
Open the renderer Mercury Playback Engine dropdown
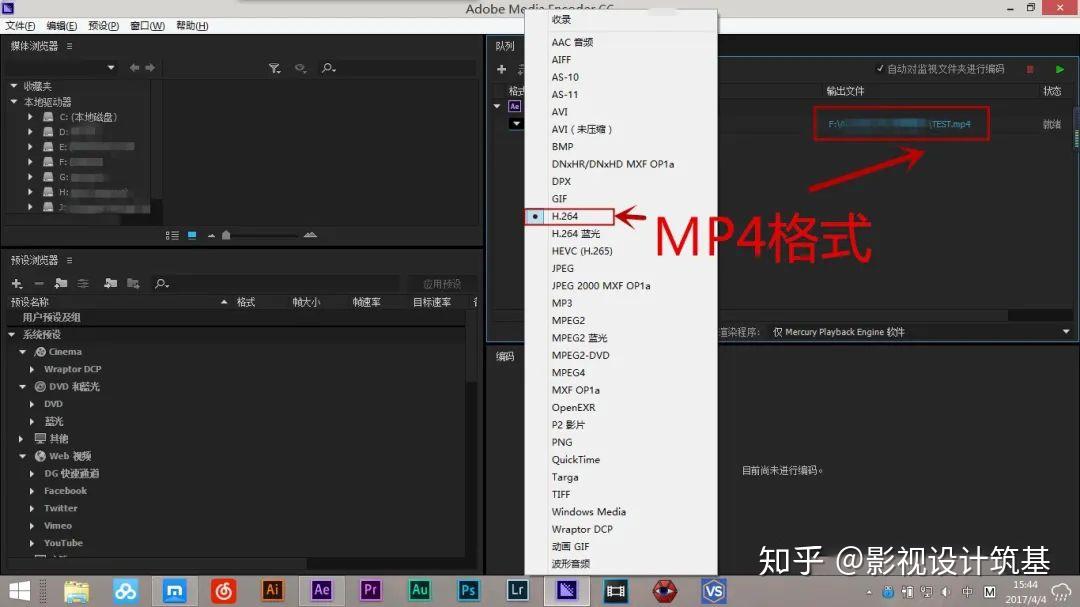tap(1066, 331)
